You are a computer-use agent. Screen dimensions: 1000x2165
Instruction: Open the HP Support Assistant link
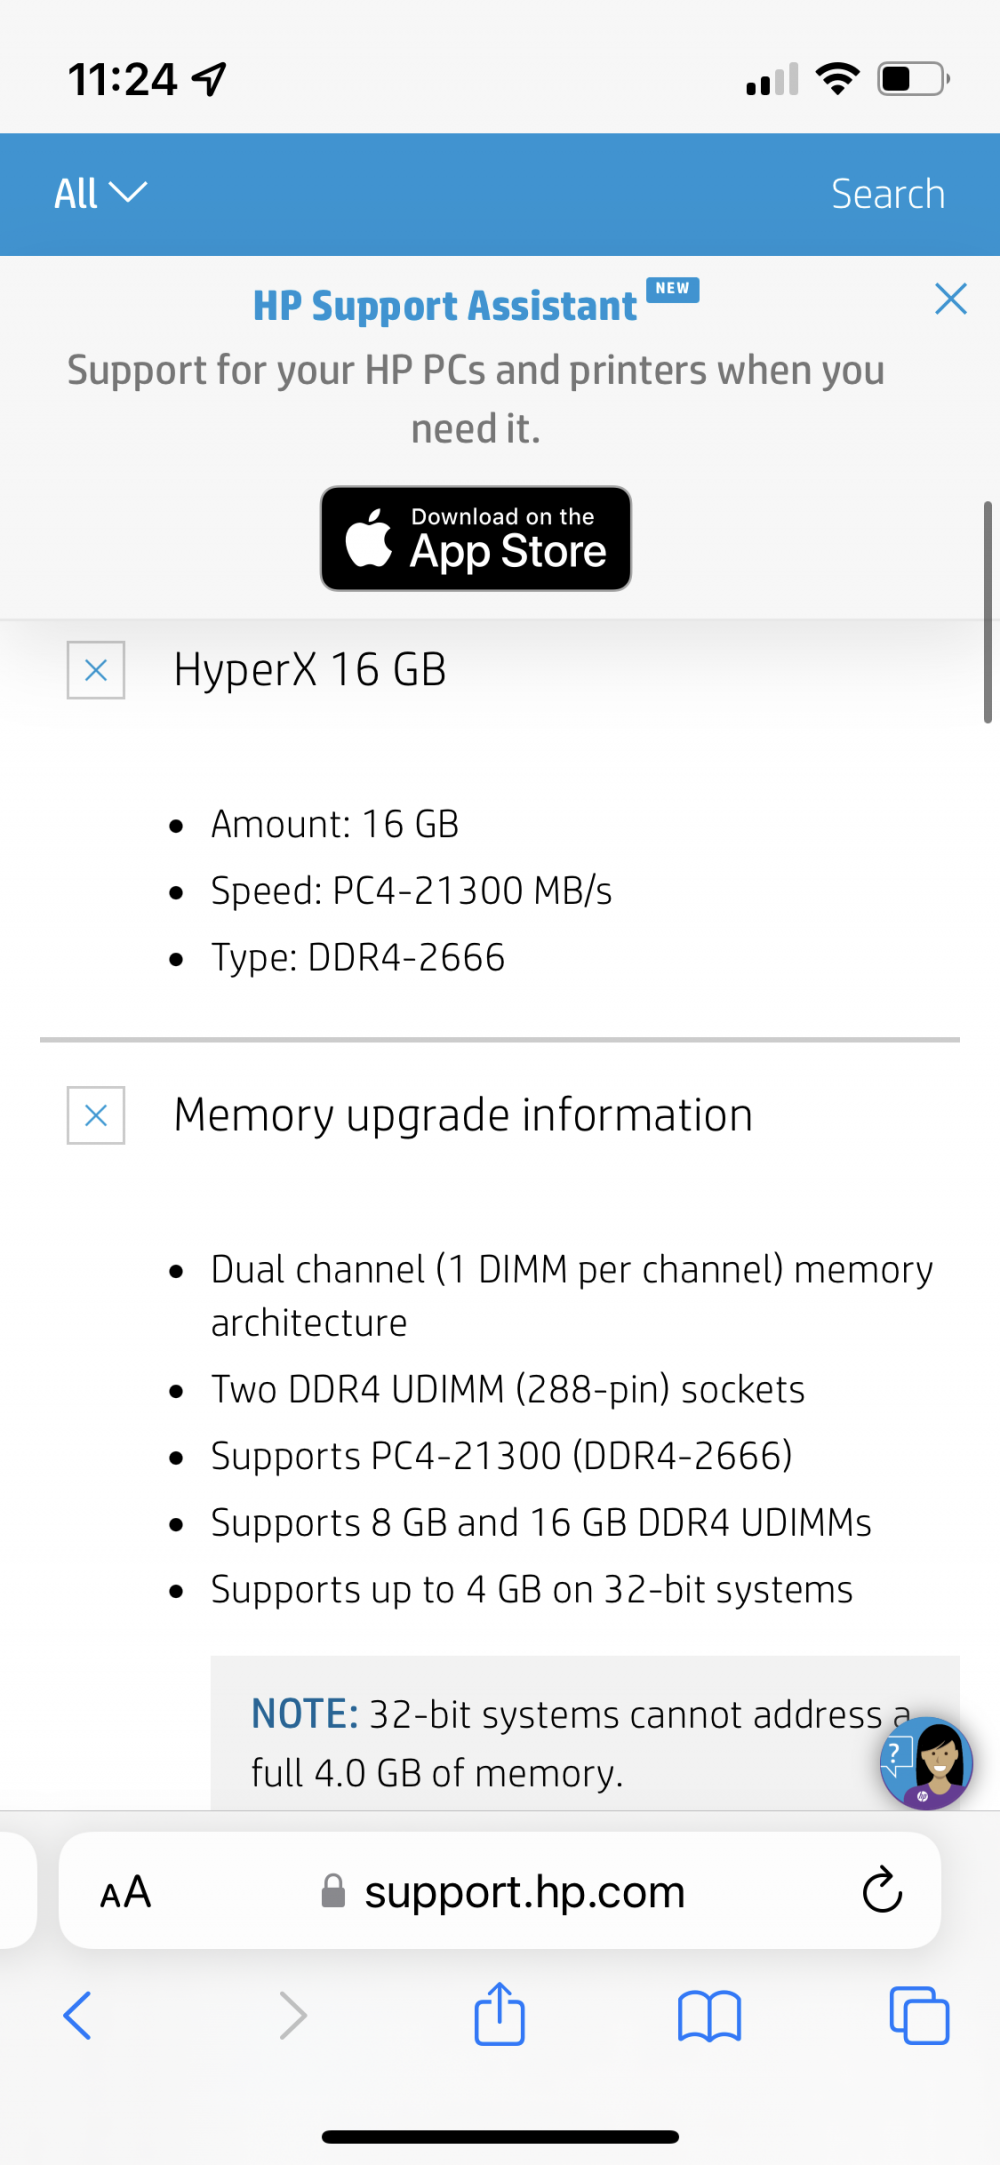[x=445, y=306]
